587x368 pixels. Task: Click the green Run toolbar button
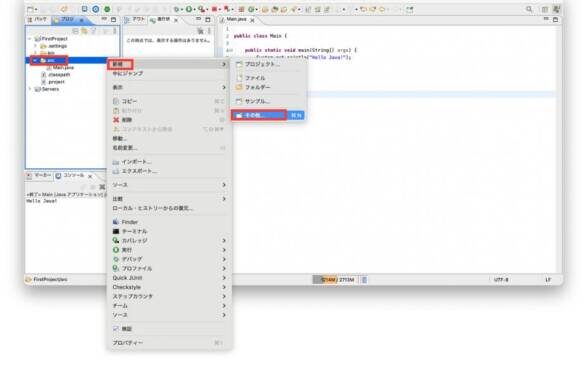tap(189, 9)
